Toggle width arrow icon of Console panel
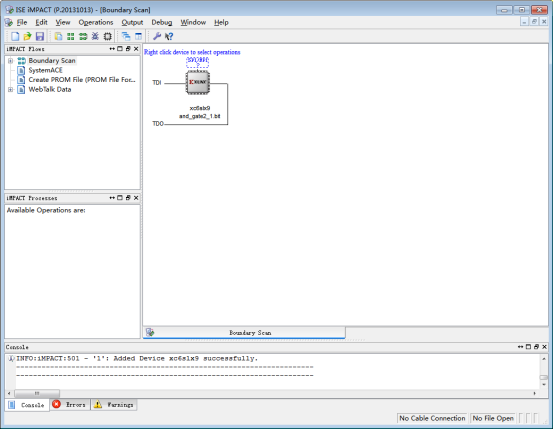 click(520, 347)
